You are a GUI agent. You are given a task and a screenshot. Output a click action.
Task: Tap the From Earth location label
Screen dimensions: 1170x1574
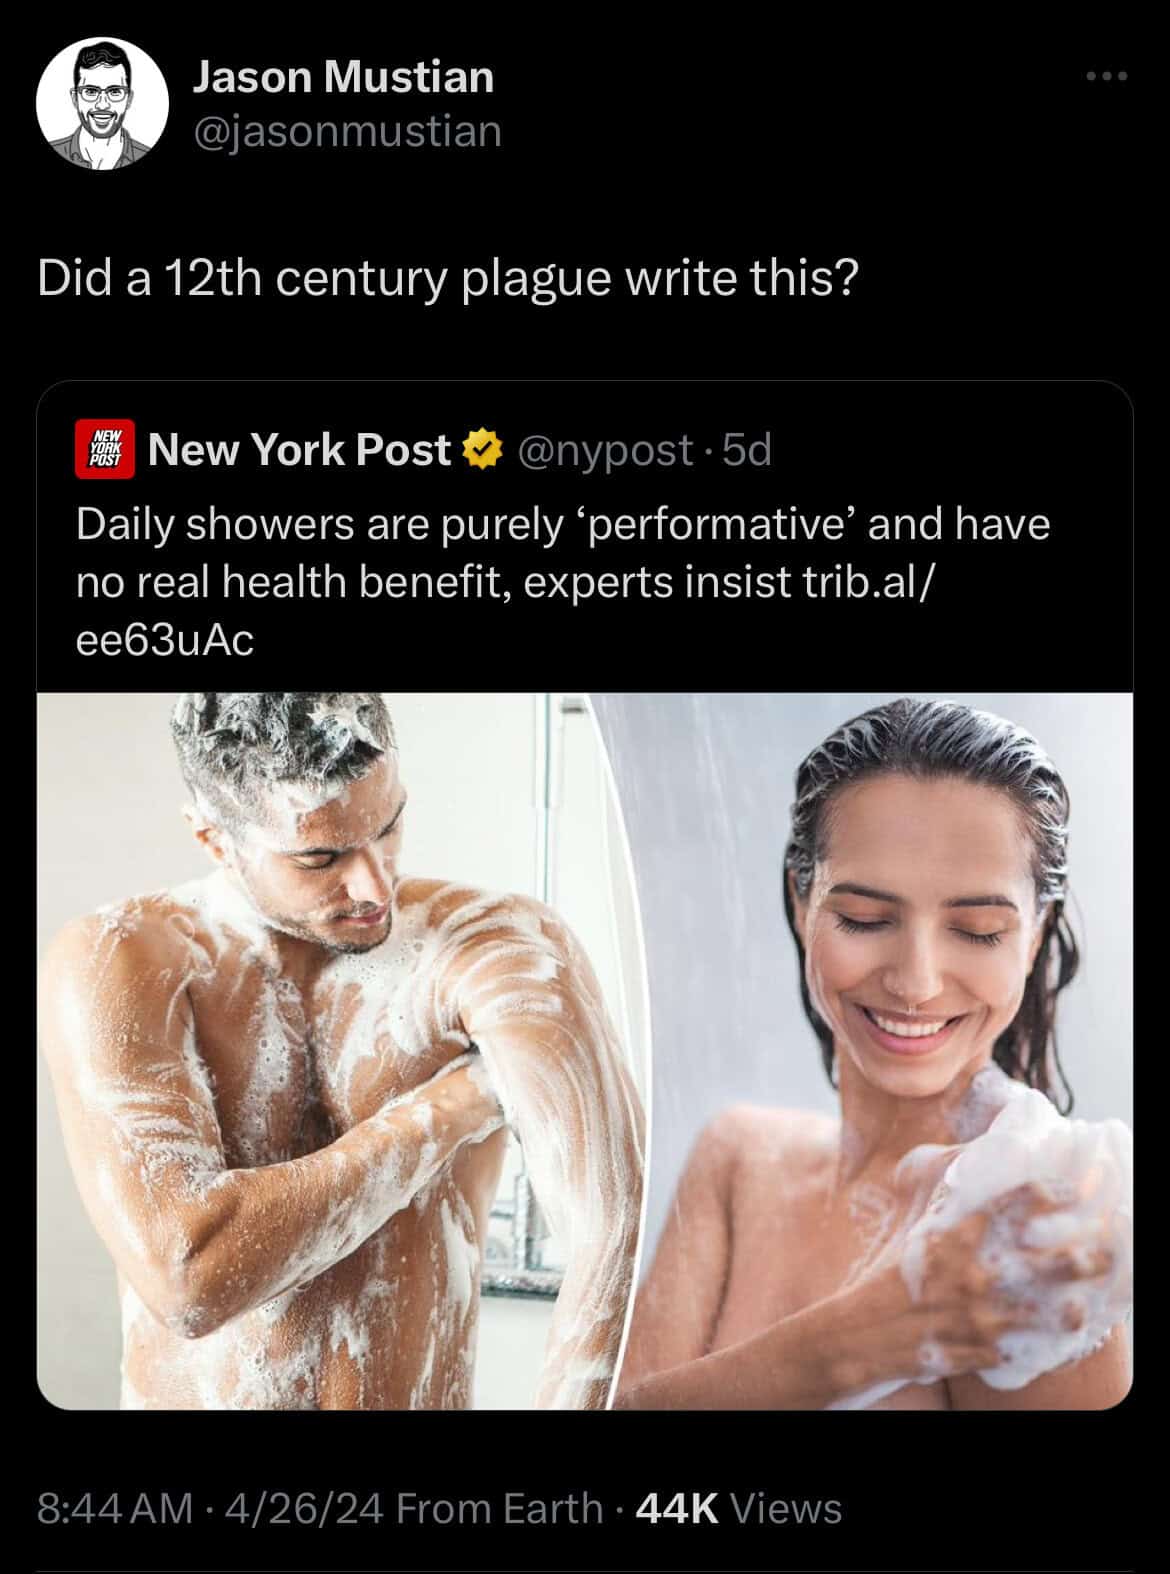499,1508
